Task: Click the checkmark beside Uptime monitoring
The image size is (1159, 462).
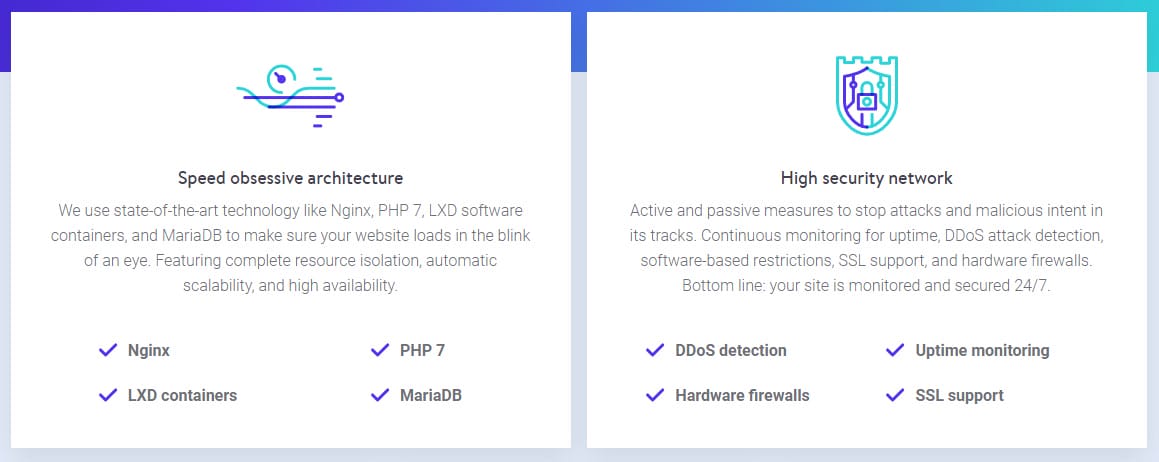Action: point(895,350)
